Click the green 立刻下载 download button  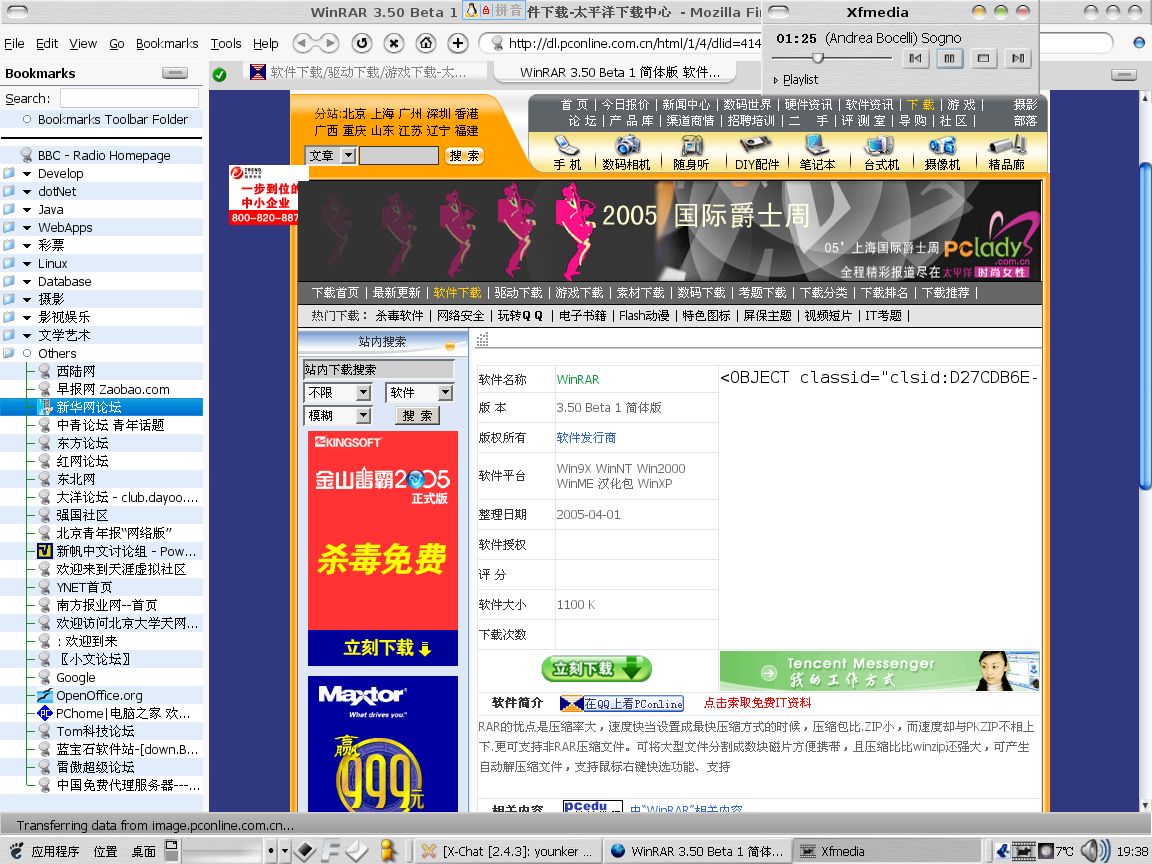[597, 669]
